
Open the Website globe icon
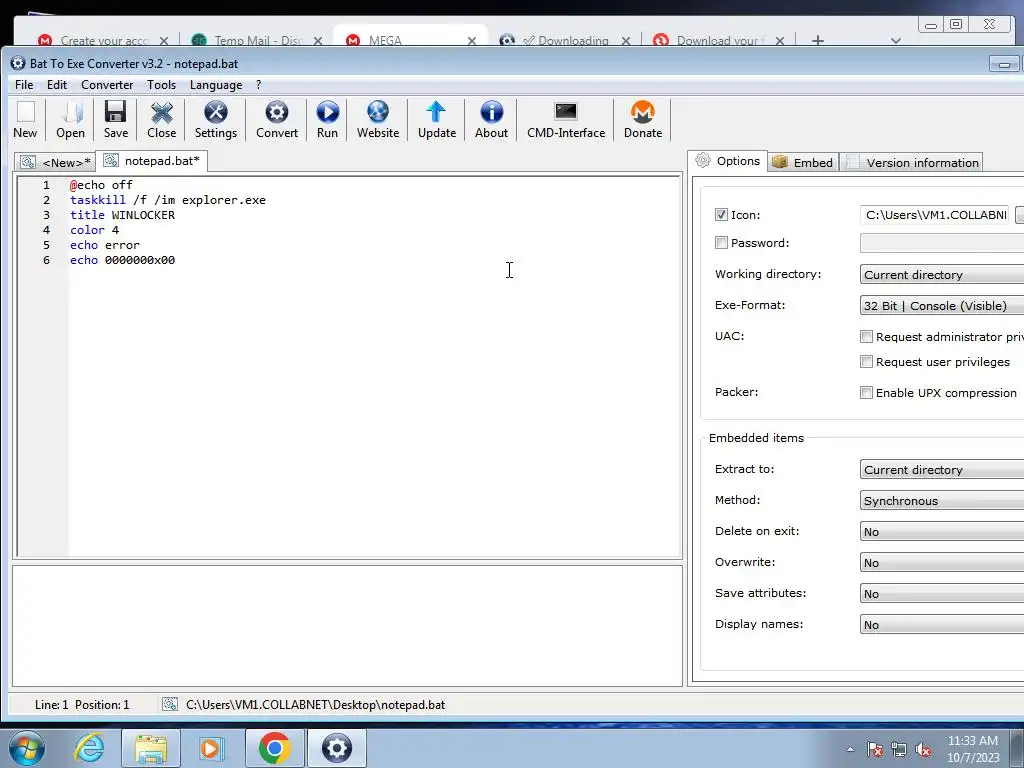[377, 120]
